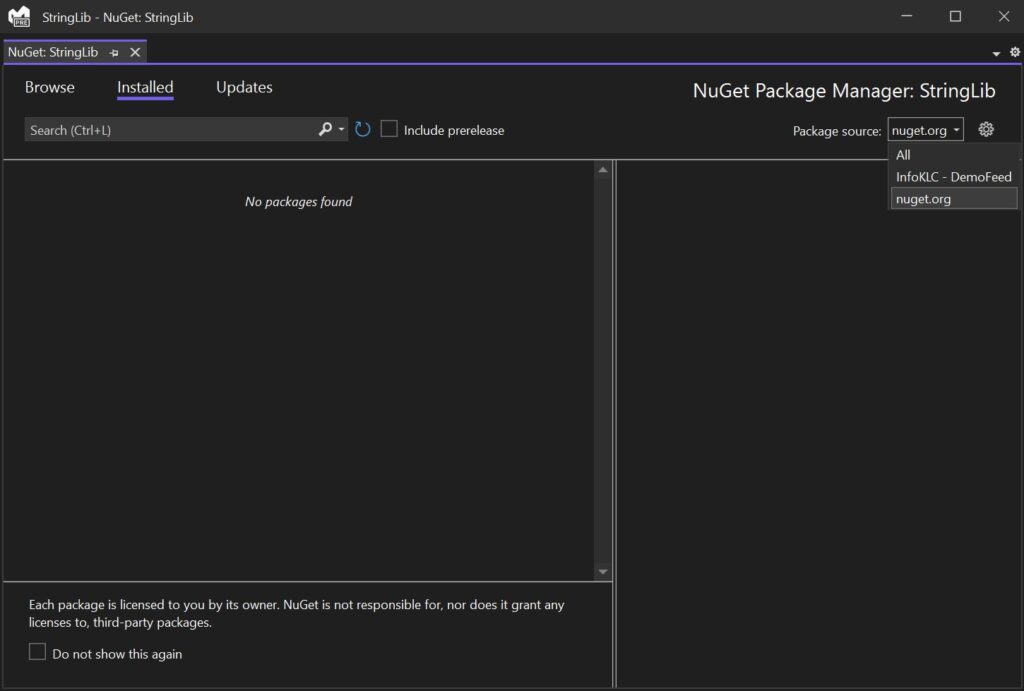
Task: Refresh the package list
Action: (362, 129)
